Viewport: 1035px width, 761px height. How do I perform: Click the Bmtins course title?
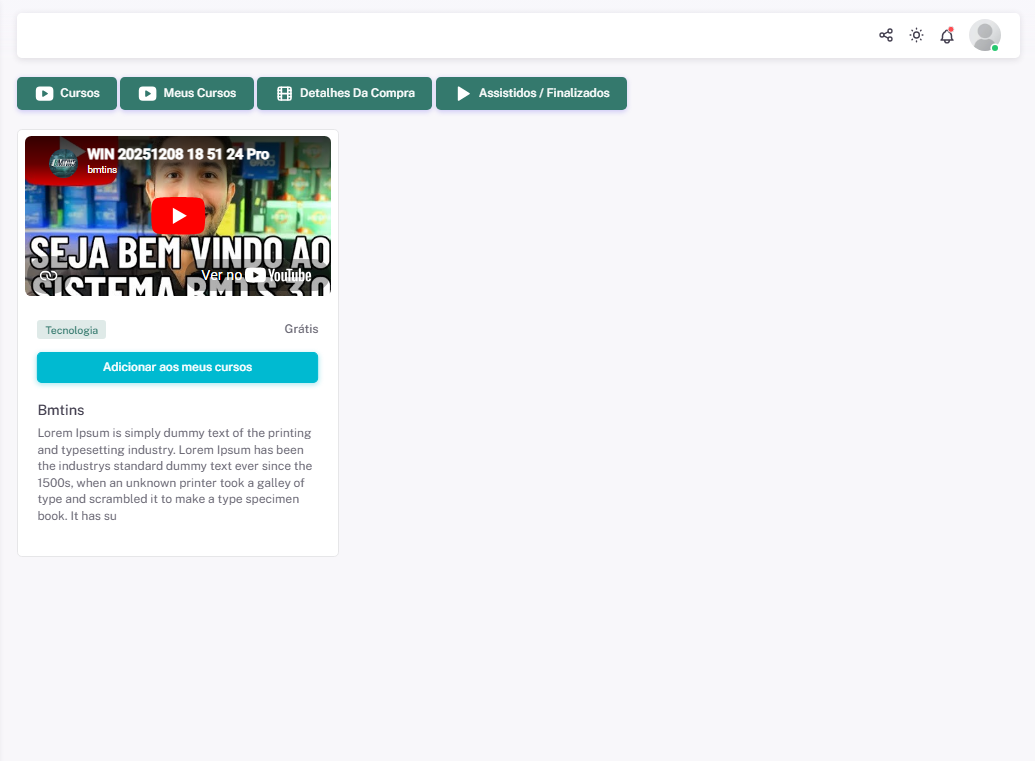(61, 411)
